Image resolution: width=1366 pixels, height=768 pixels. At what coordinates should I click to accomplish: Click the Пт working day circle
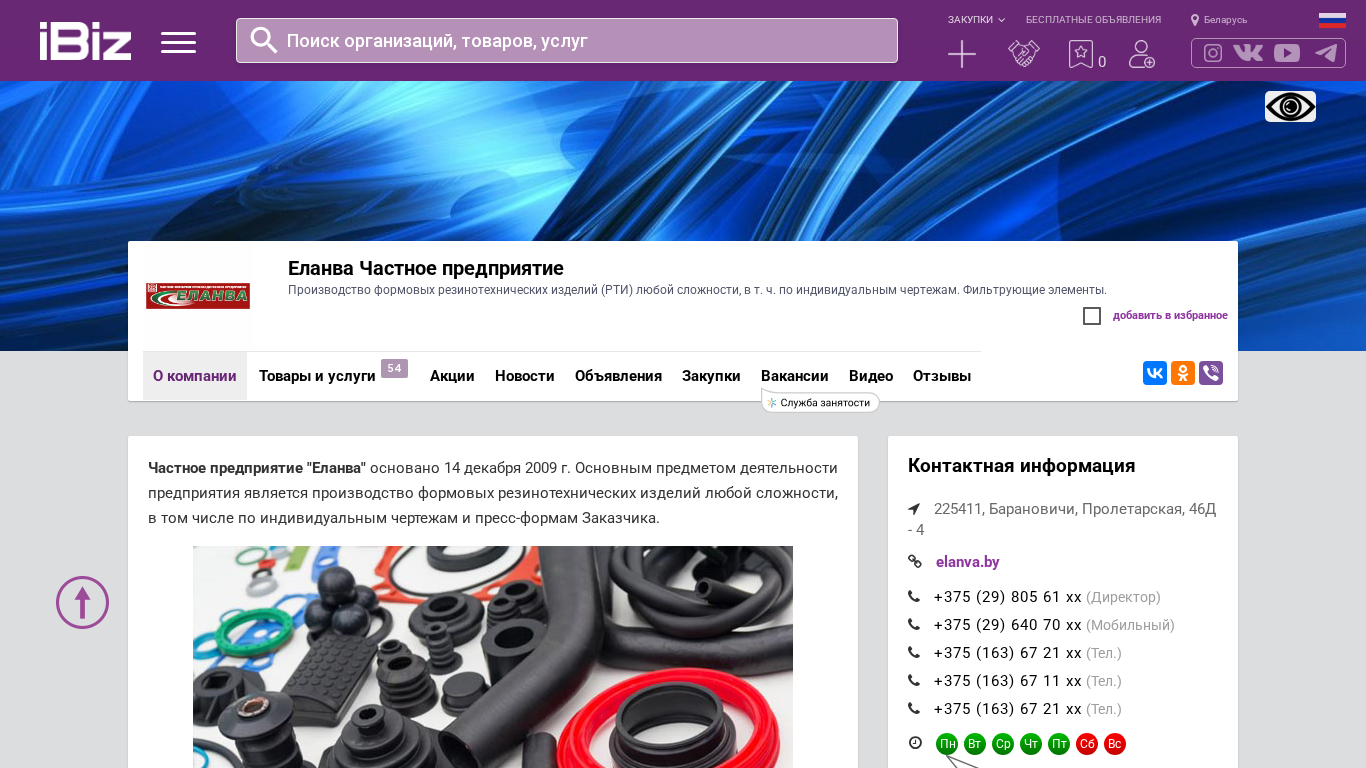click(1059, 744)
